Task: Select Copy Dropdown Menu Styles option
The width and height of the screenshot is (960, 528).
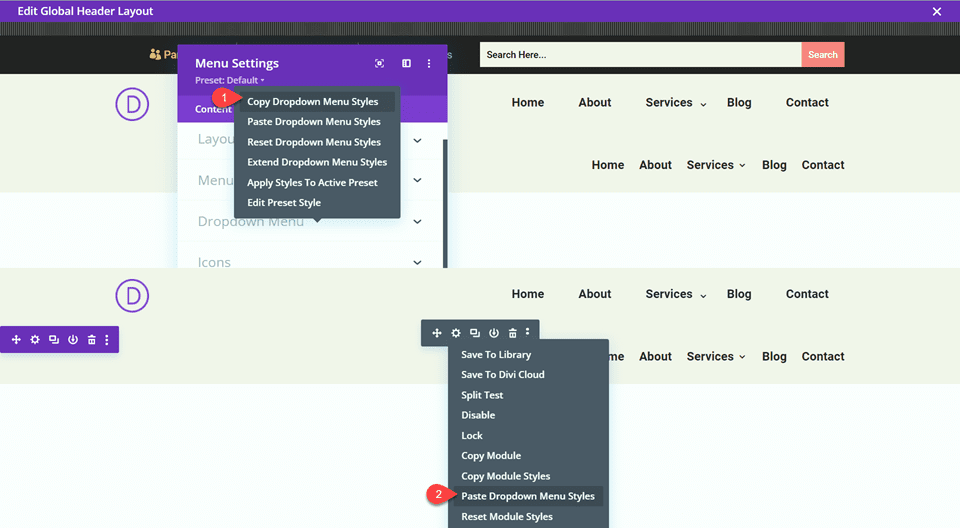Action: [x=313, y=102]
